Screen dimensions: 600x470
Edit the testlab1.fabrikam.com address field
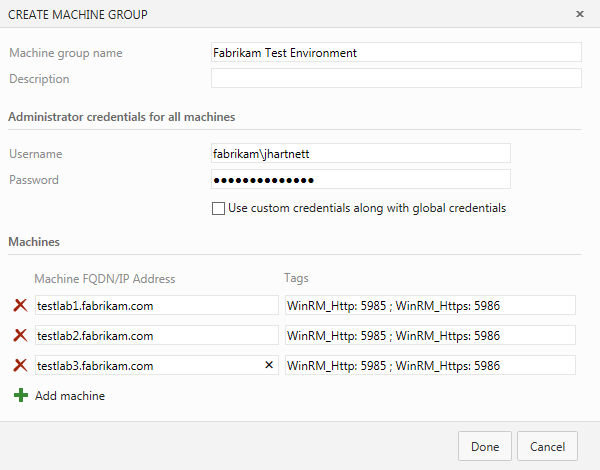[155, 306]
